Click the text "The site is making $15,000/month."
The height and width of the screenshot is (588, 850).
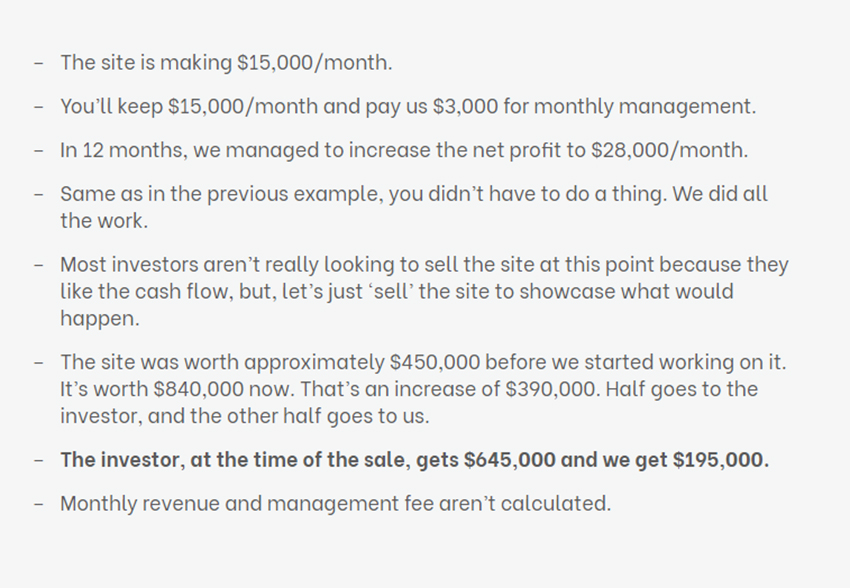click(226, 62)
